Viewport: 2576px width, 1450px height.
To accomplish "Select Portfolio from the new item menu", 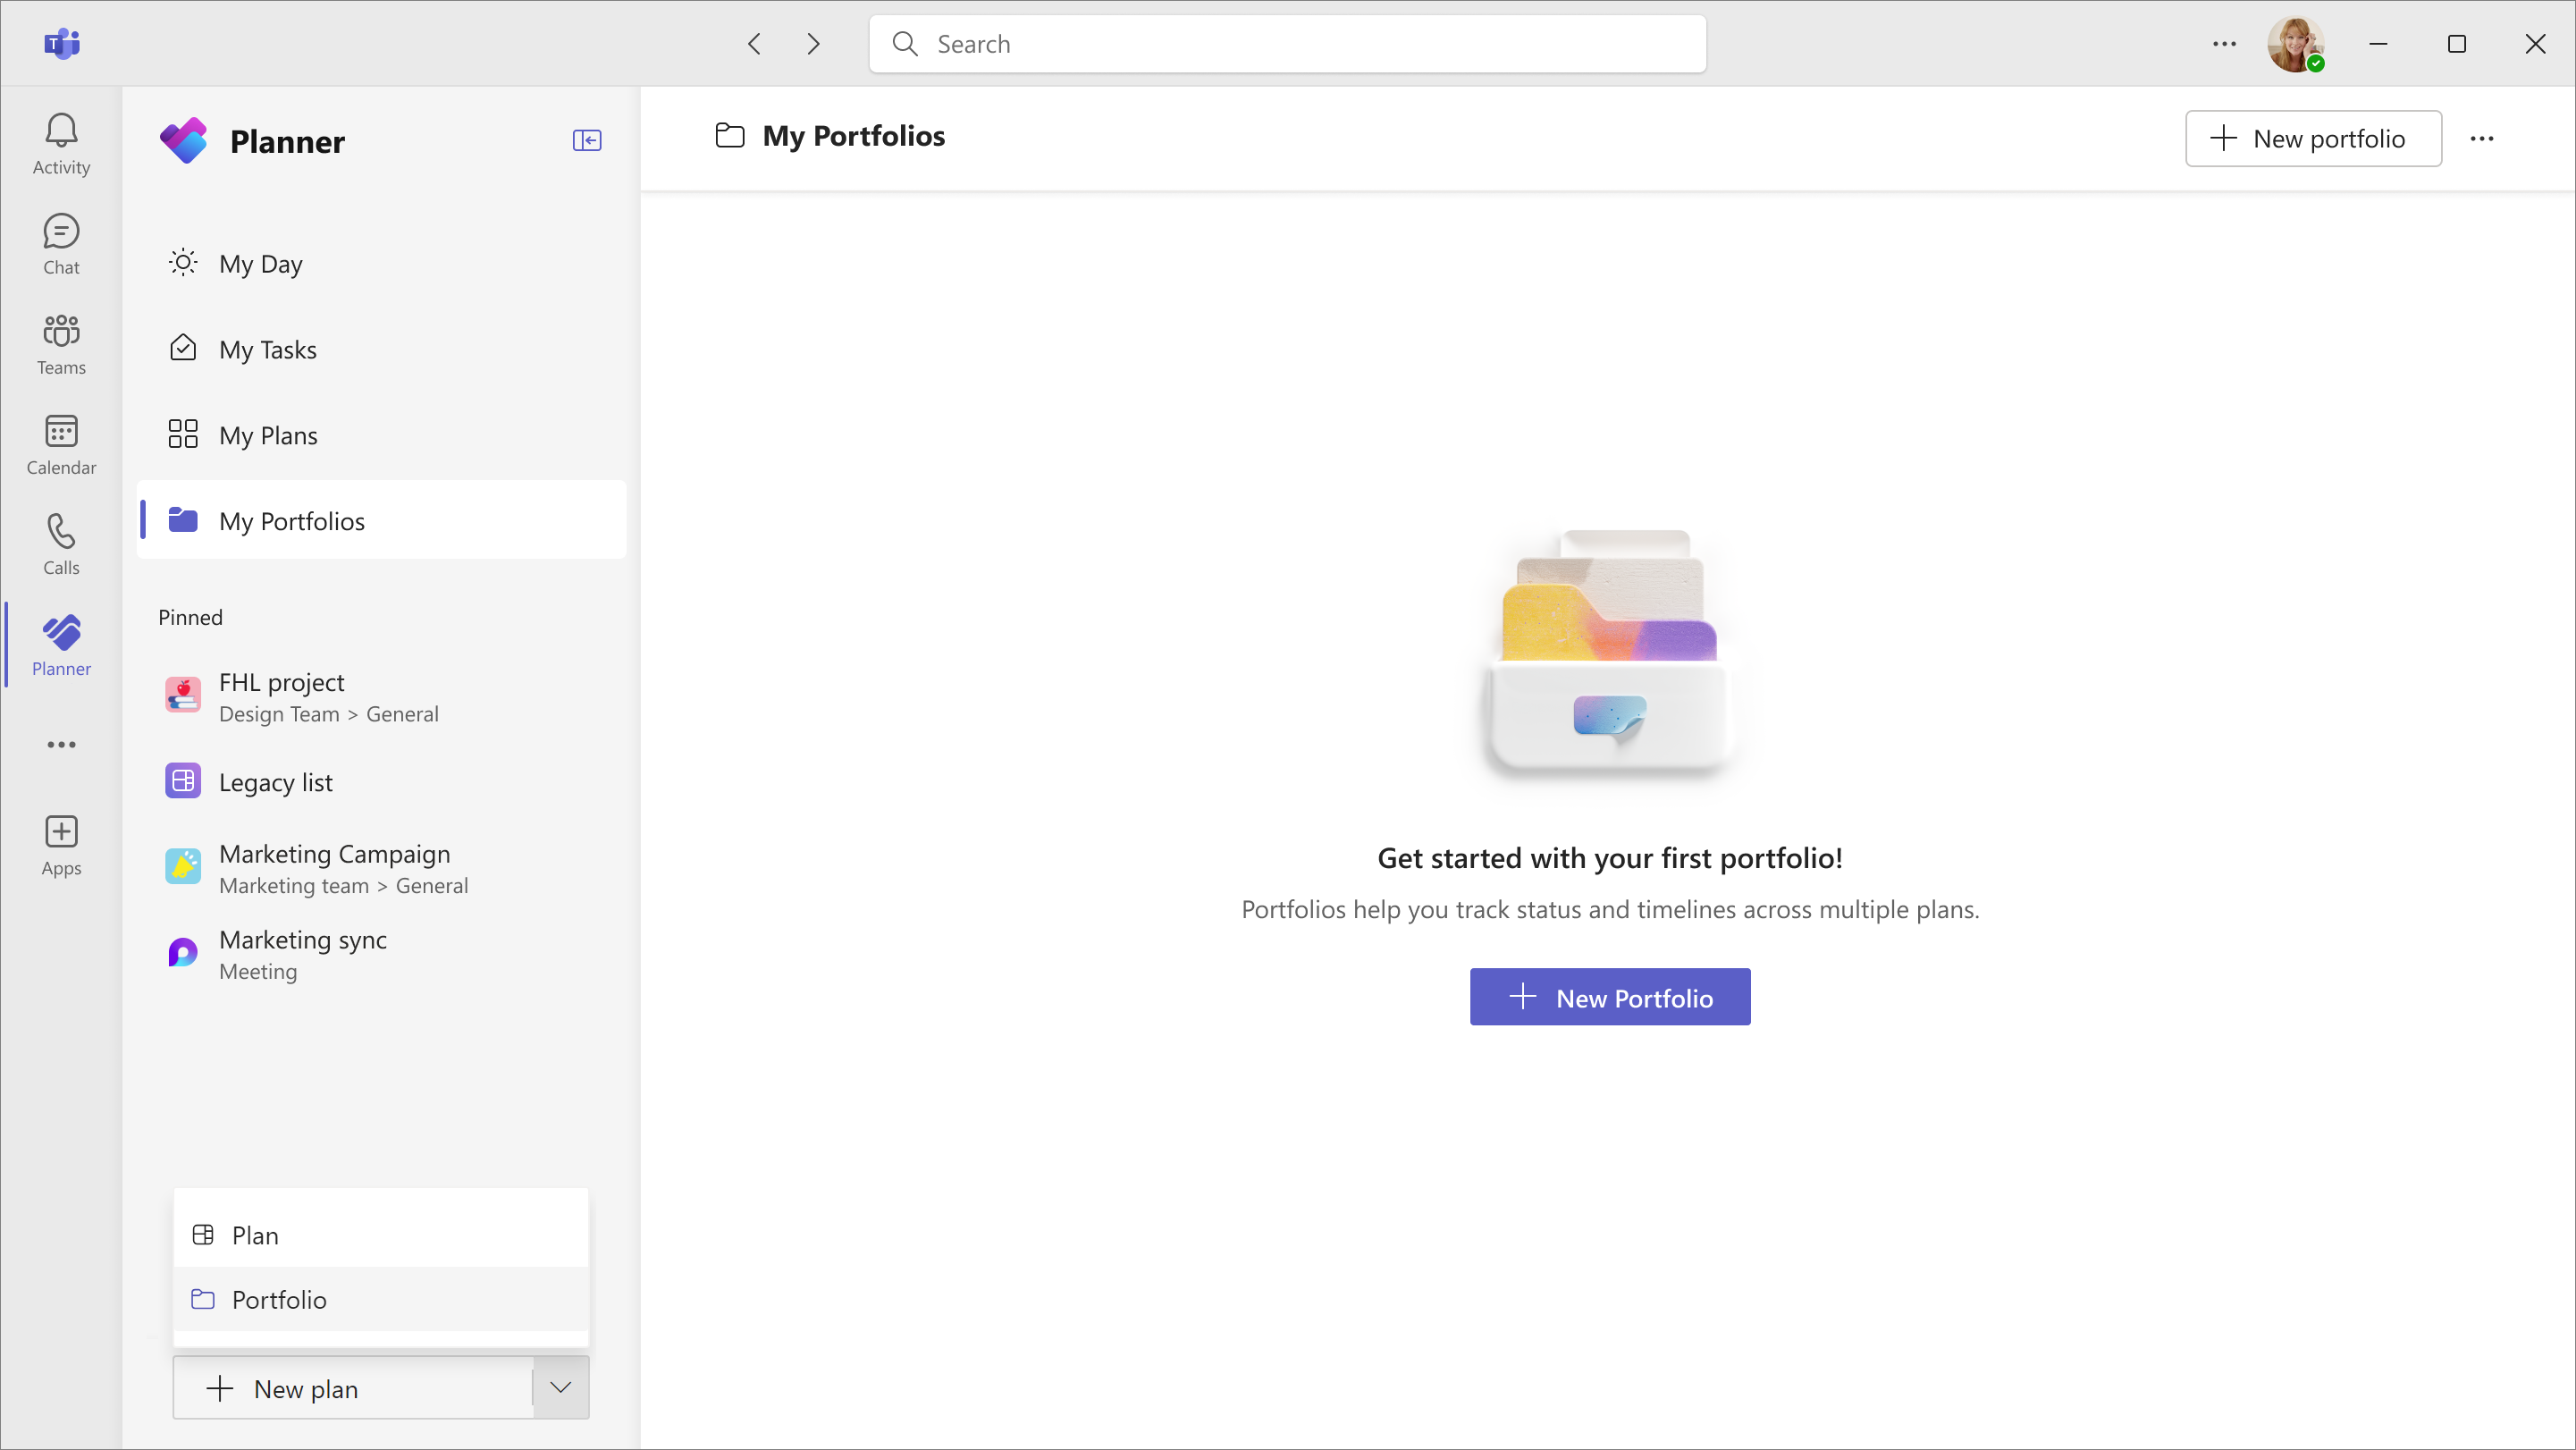I will coord(279,1299).
